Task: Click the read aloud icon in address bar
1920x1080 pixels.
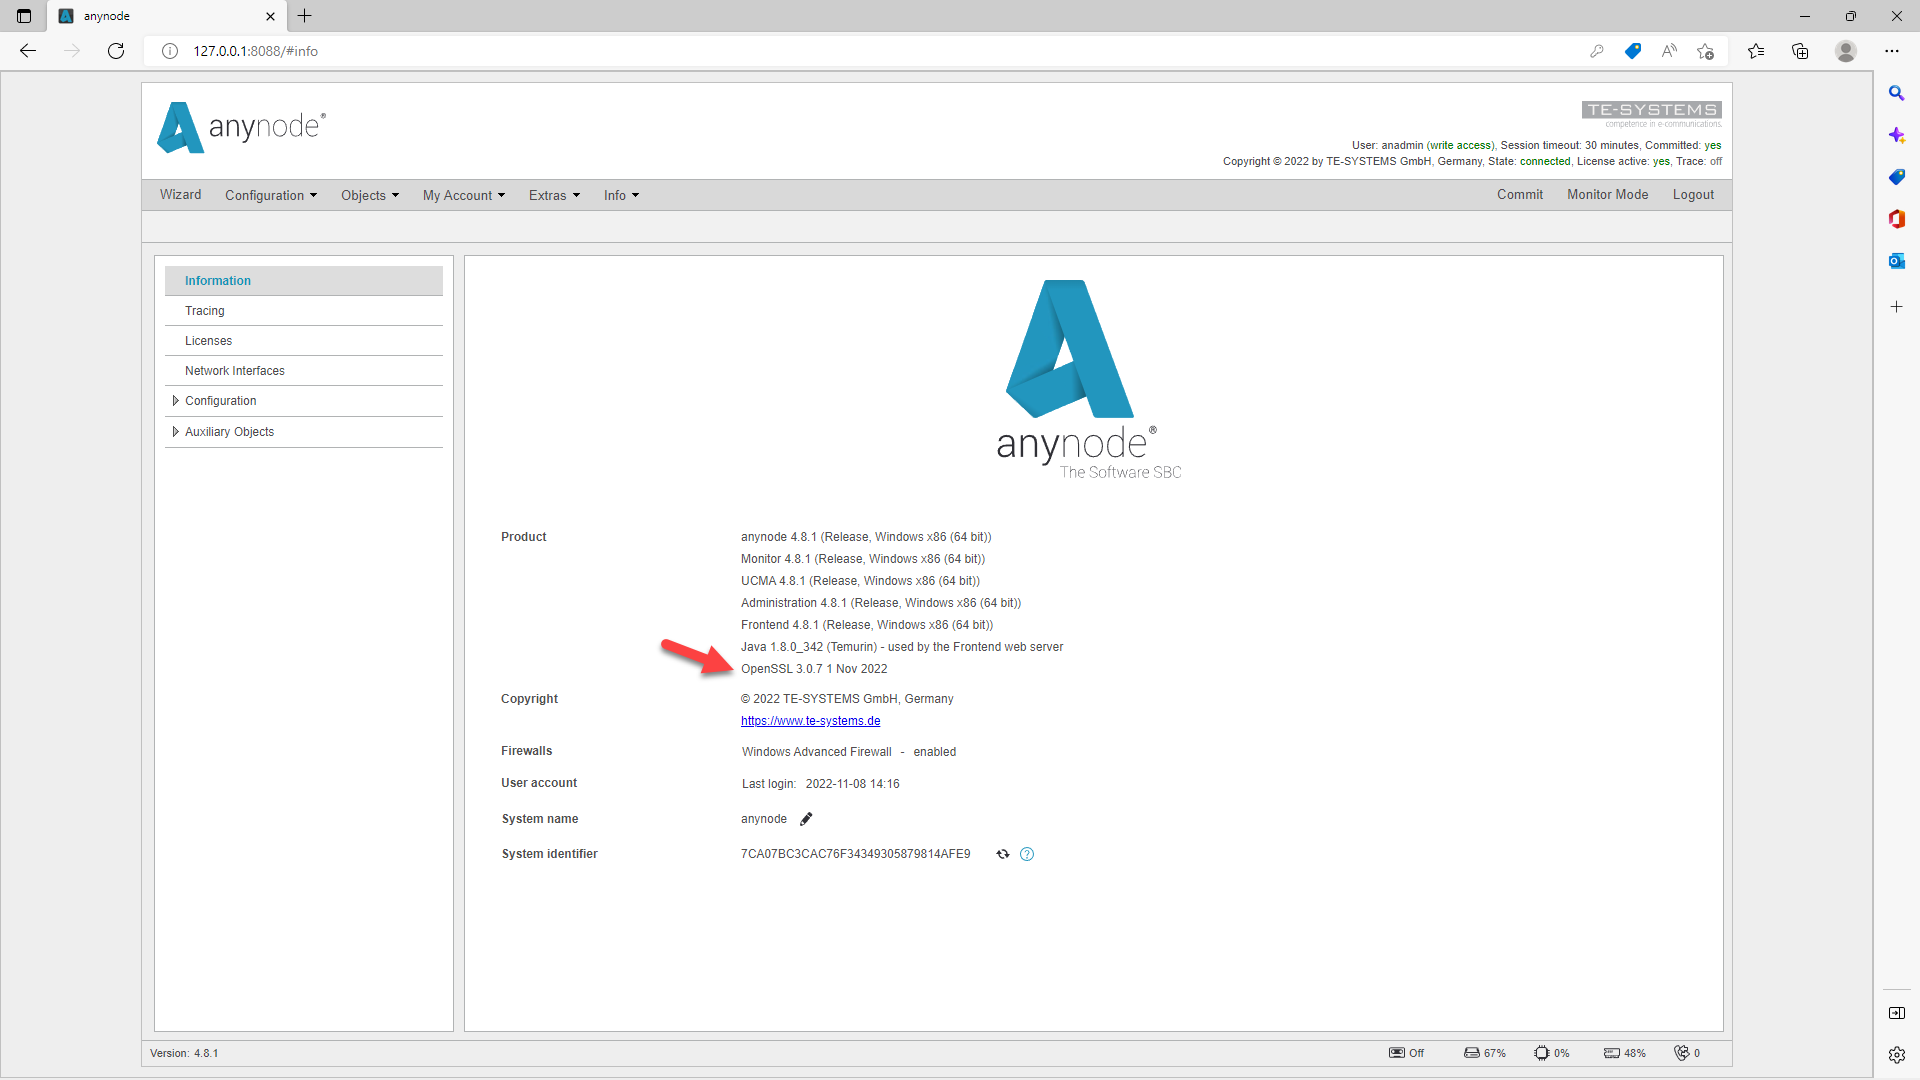Action: click(x=1669, y=51)
